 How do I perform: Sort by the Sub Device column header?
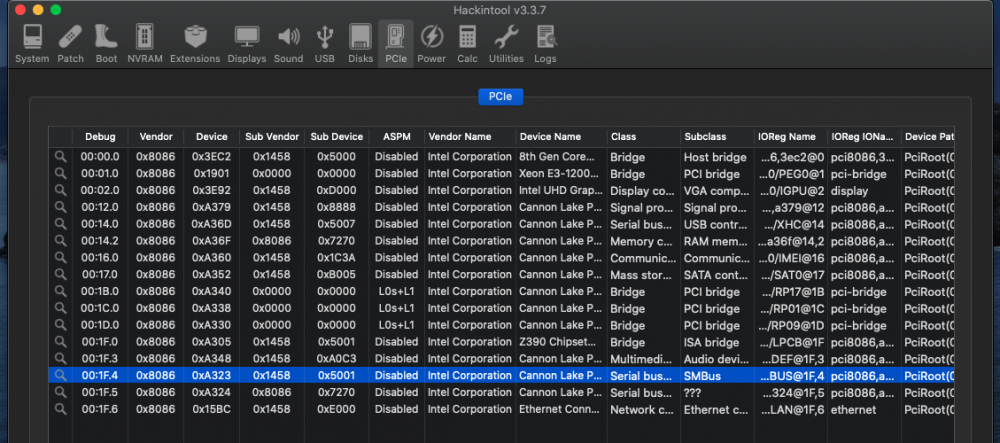click(337, 136)
